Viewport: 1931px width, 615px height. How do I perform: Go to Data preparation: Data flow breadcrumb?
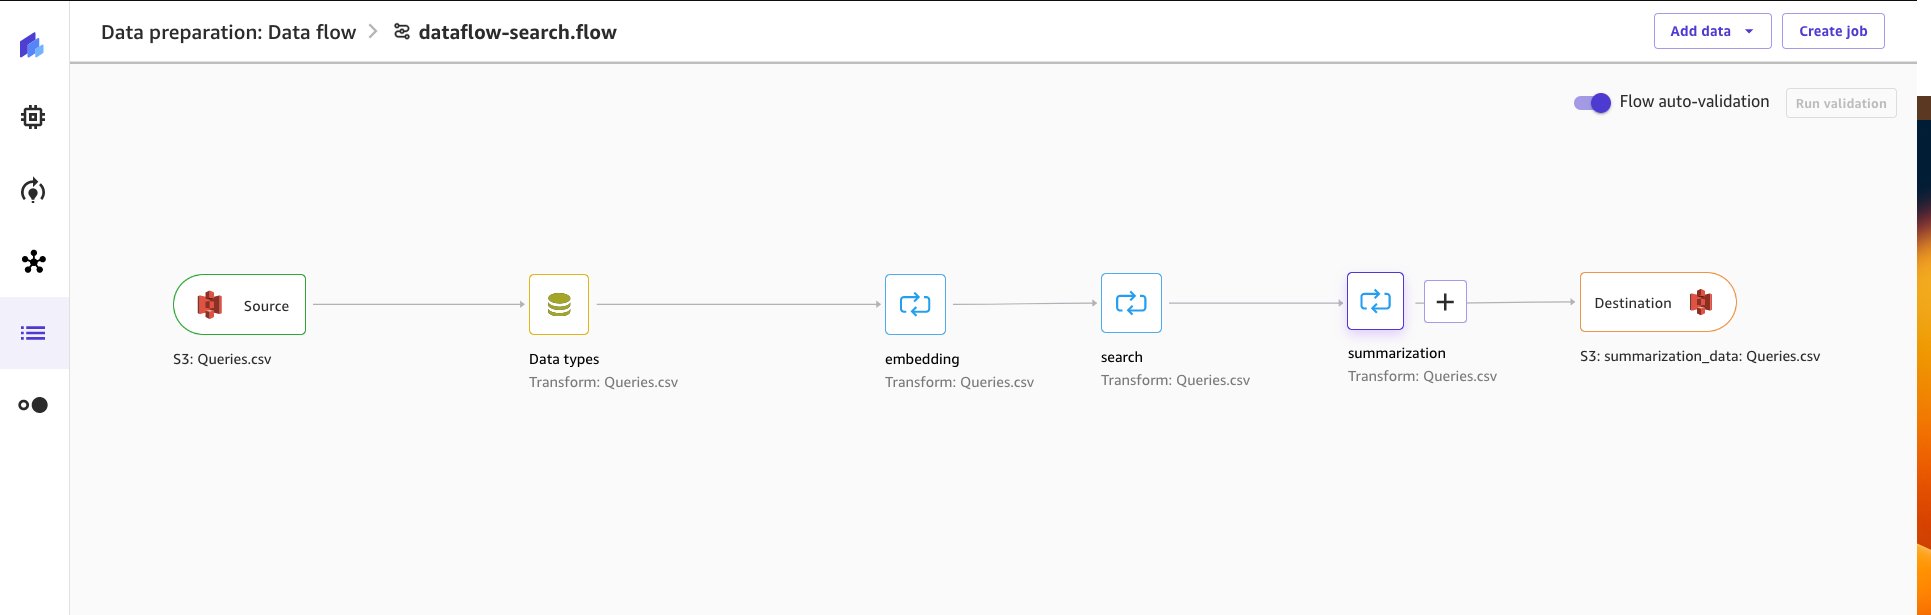point(228,32)
